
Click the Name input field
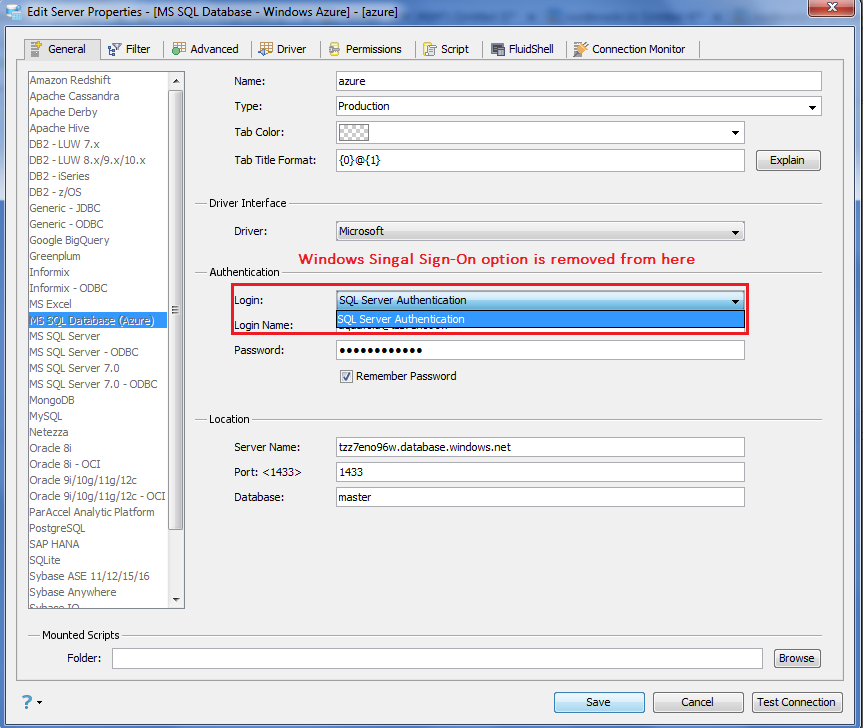[x=578, y=81]
